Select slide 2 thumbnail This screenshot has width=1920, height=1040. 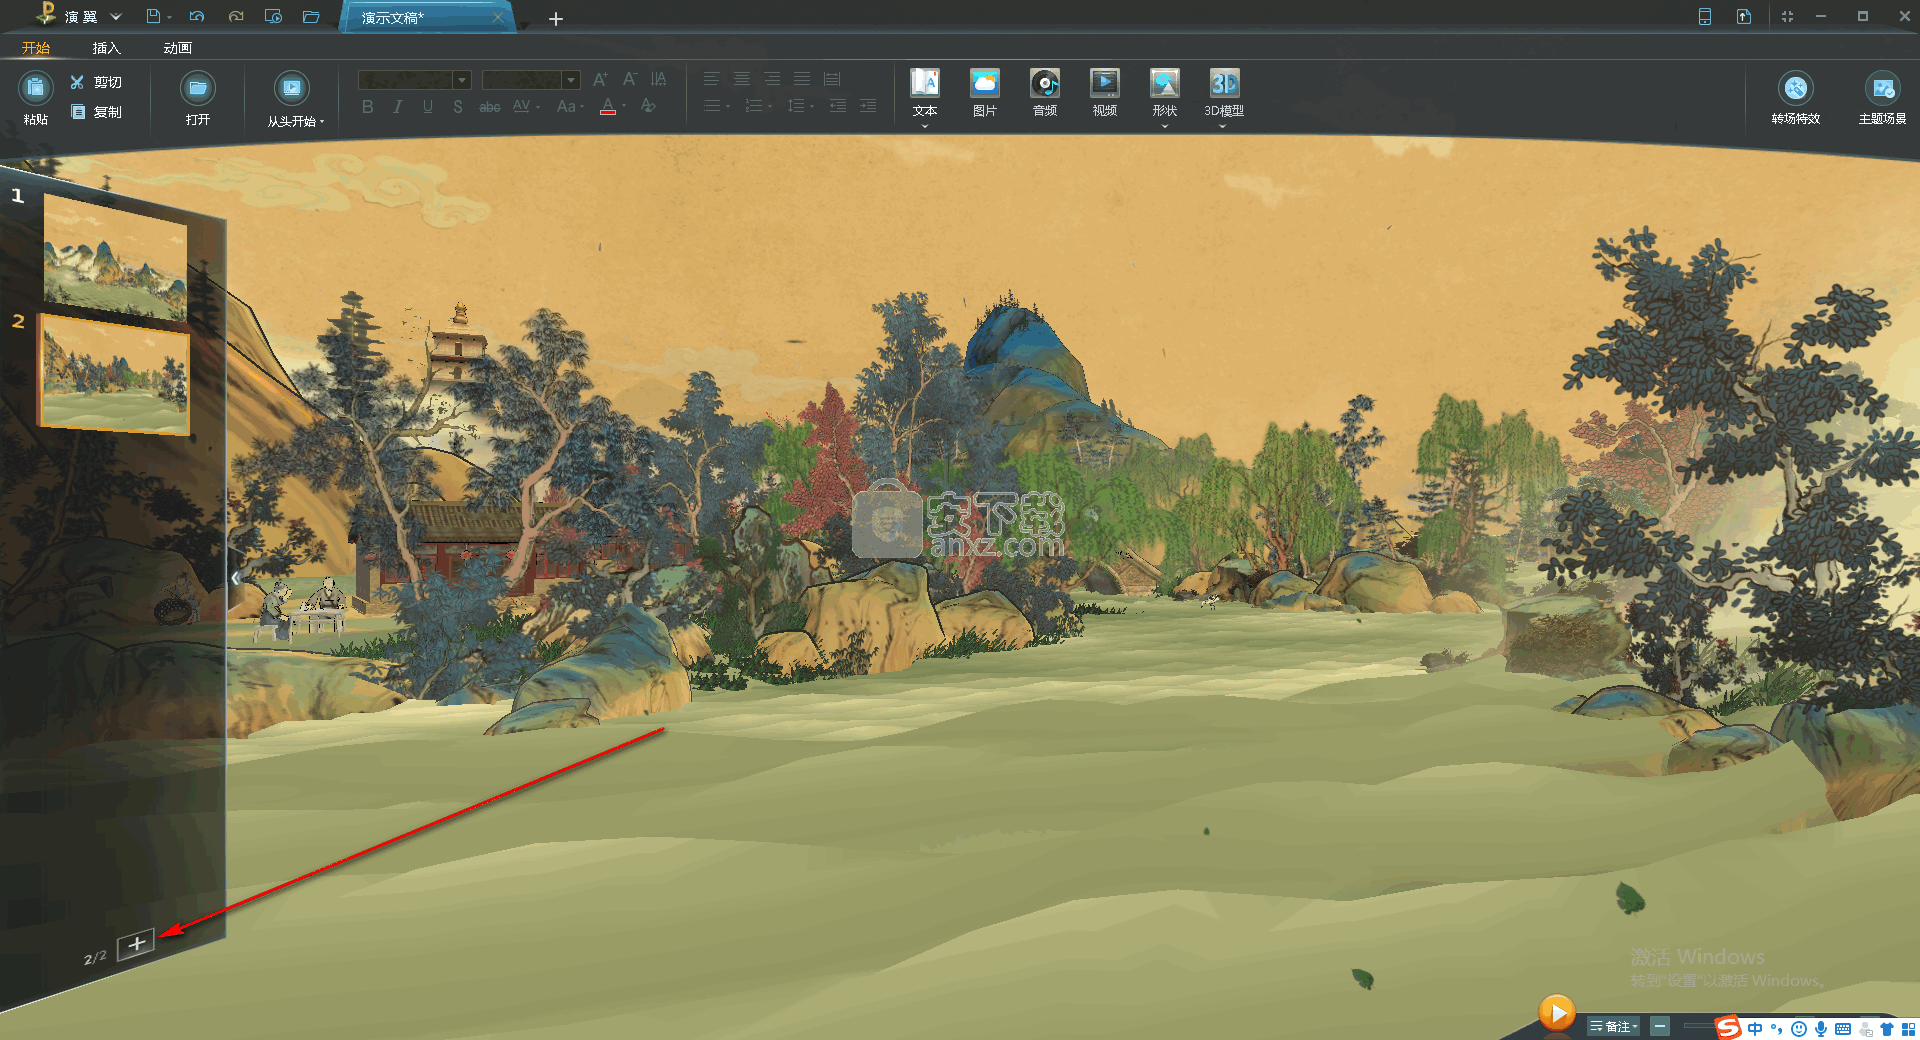tap(114, 375)
